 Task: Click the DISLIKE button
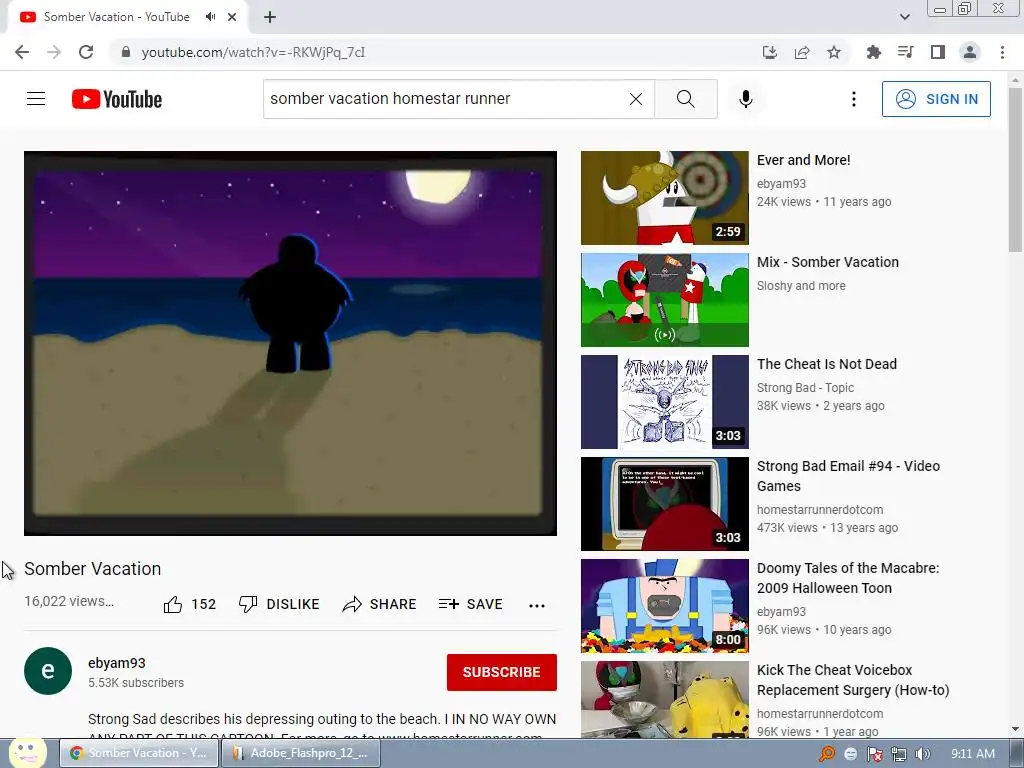279,604
